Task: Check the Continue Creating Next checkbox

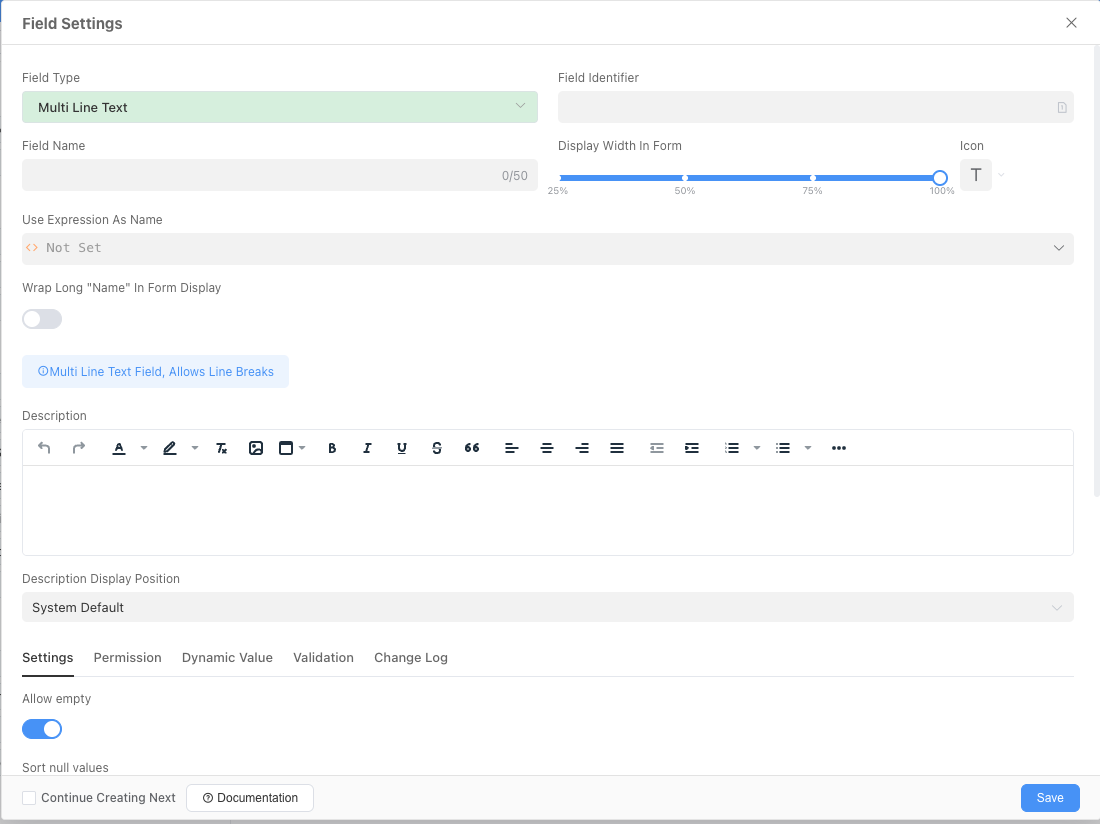Action: click(30, 798)
